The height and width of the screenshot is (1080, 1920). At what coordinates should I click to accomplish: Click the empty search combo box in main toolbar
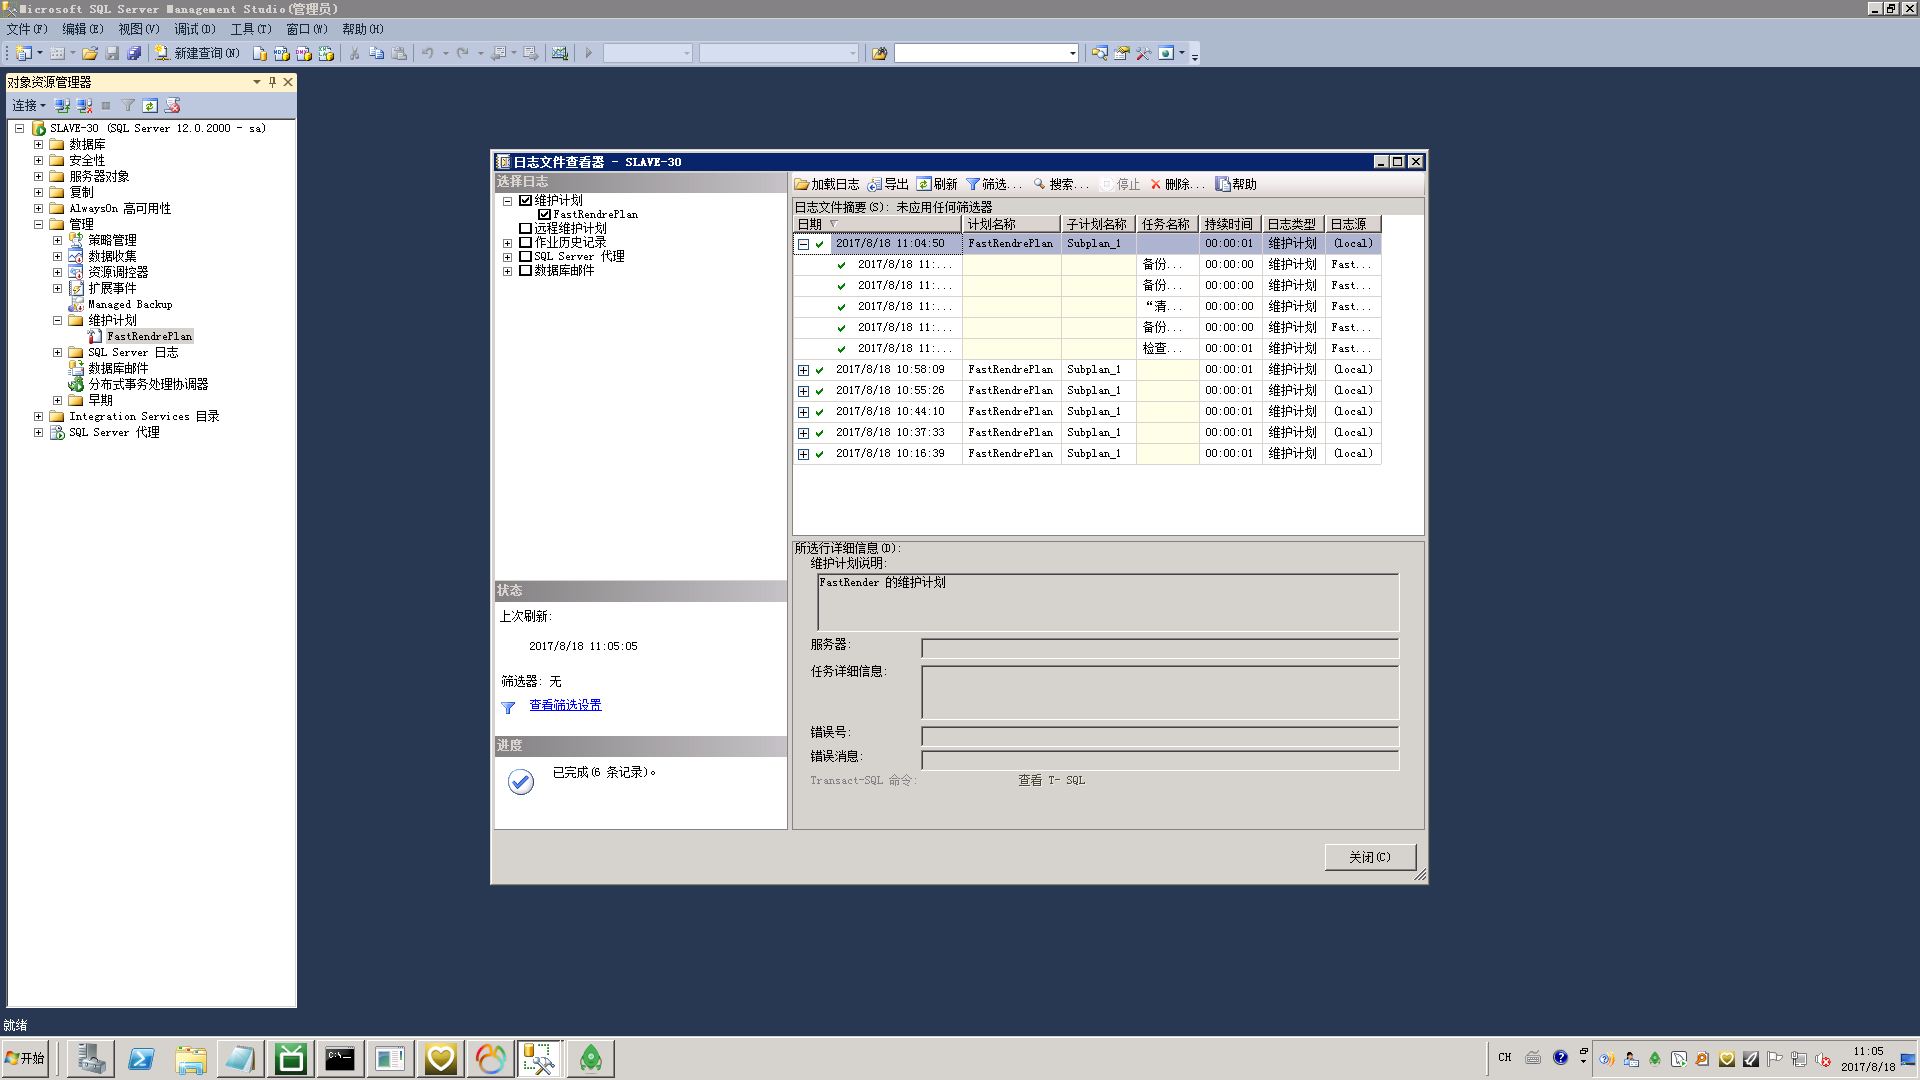coord(986,53)
